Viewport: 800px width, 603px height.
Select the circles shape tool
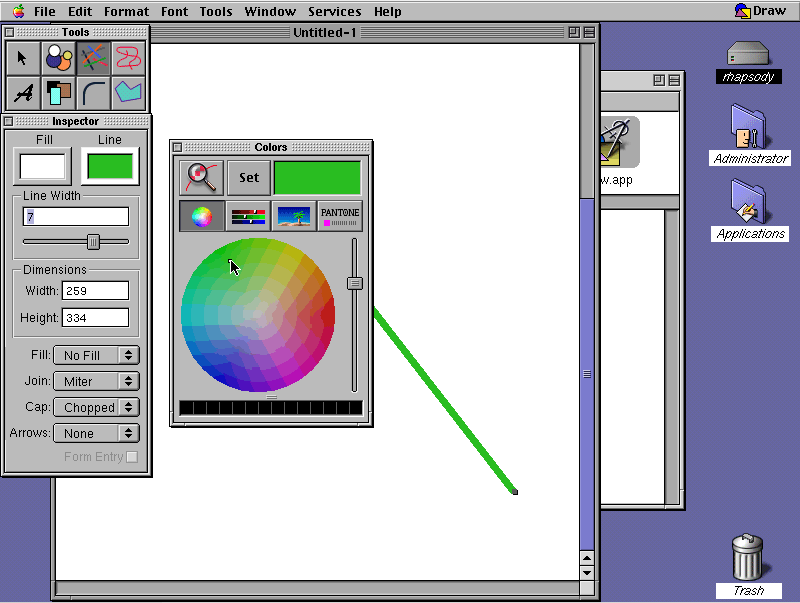(x=59, y=58)
